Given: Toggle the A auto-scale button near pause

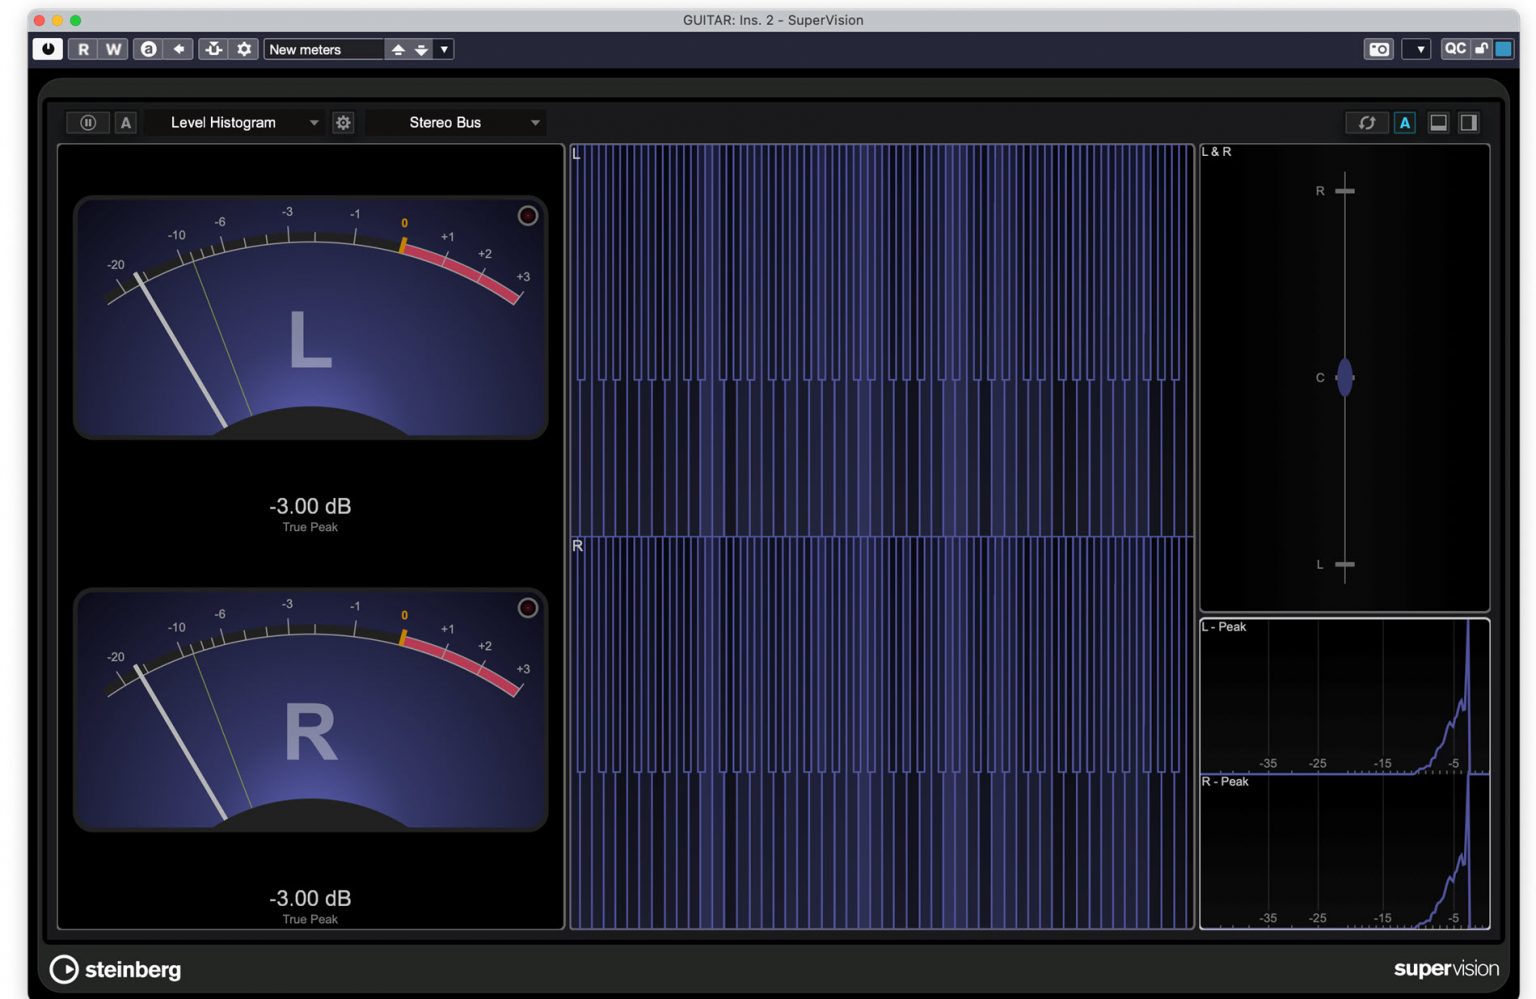Looking at the screenshot, I should tap(126, 122).
